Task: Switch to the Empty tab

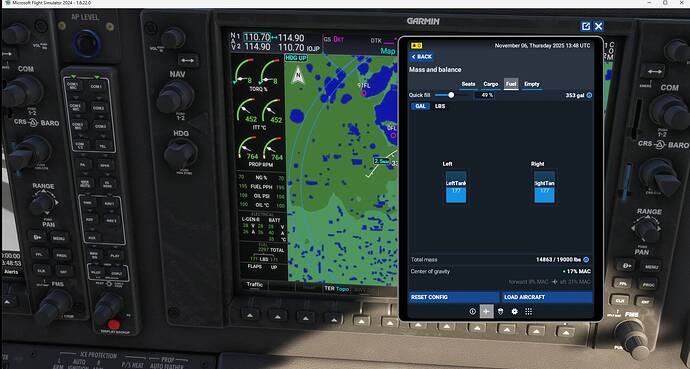Action: (532, 84)
